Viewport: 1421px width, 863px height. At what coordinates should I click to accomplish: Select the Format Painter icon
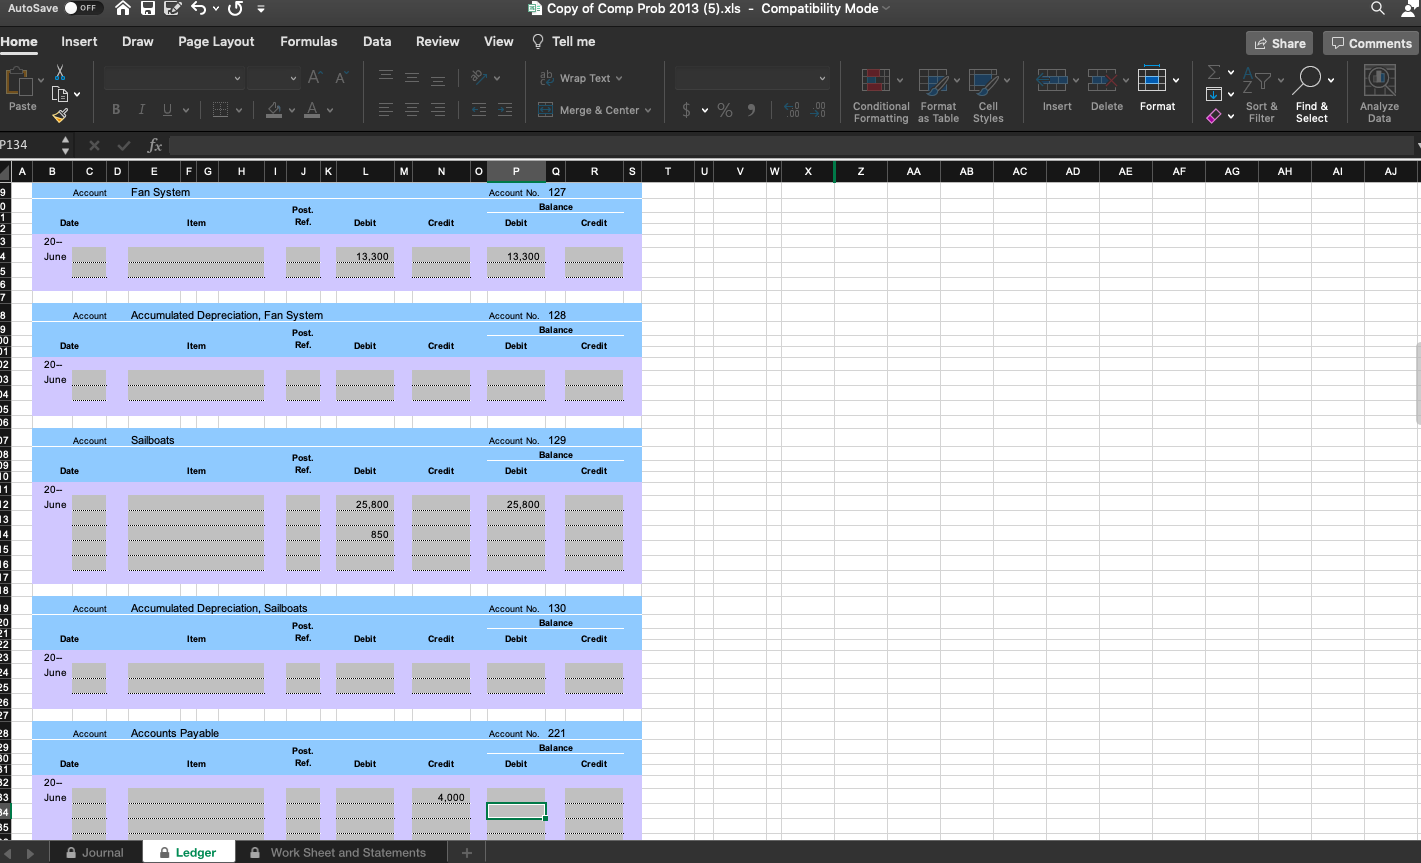click(60, 115)
